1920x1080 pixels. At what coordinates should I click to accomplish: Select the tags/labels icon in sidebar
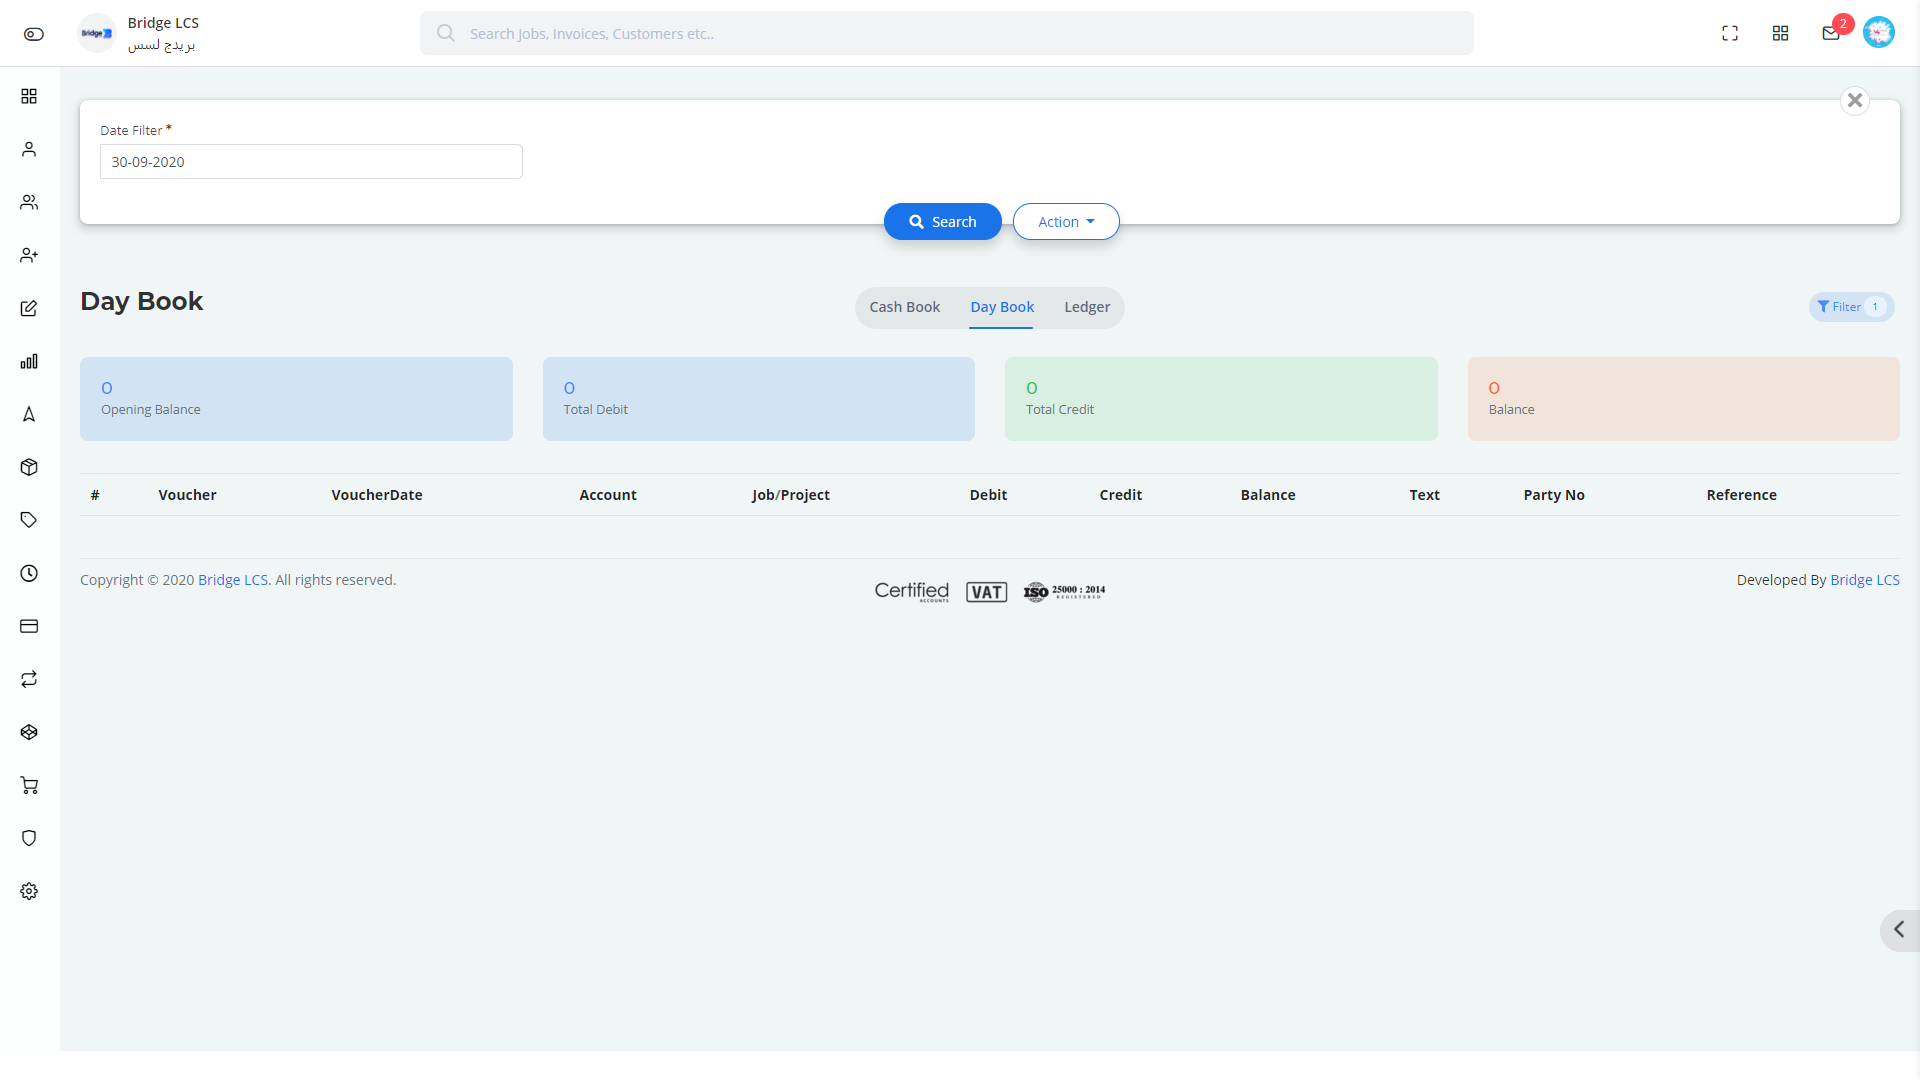tap(29, 520)
